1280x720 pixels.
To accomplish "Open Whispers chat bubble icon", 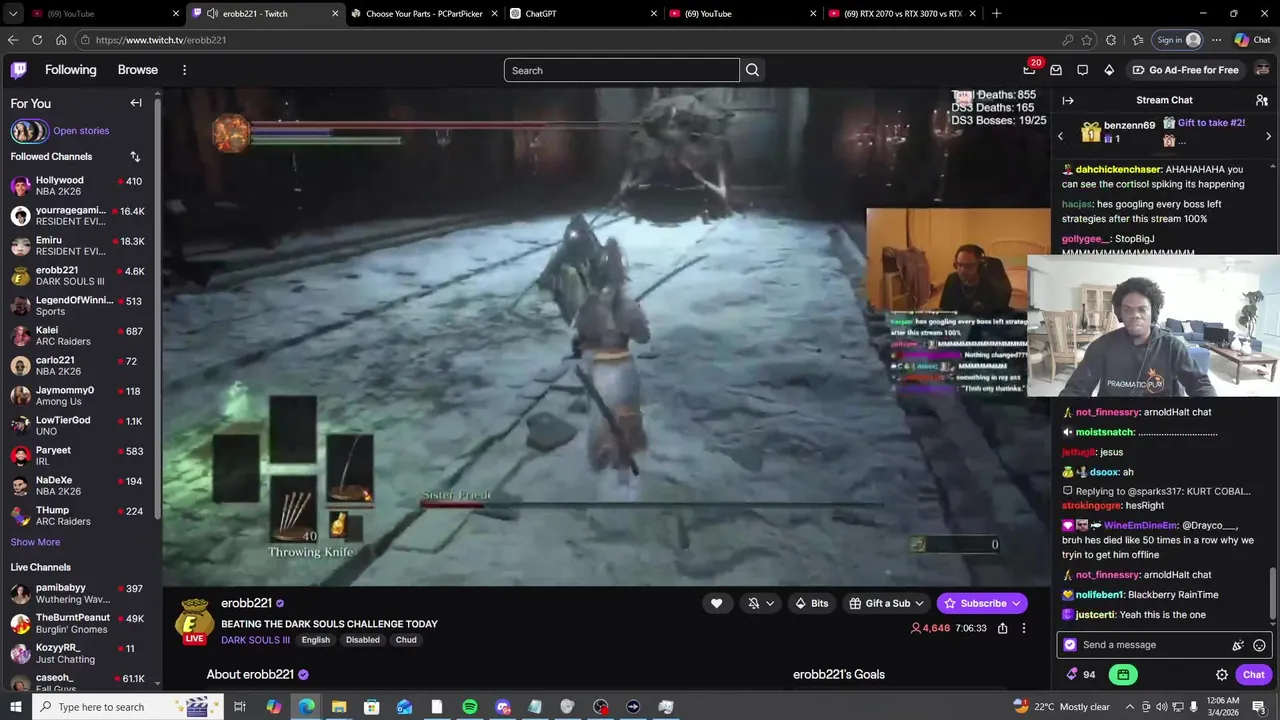I will point(1082,70).
